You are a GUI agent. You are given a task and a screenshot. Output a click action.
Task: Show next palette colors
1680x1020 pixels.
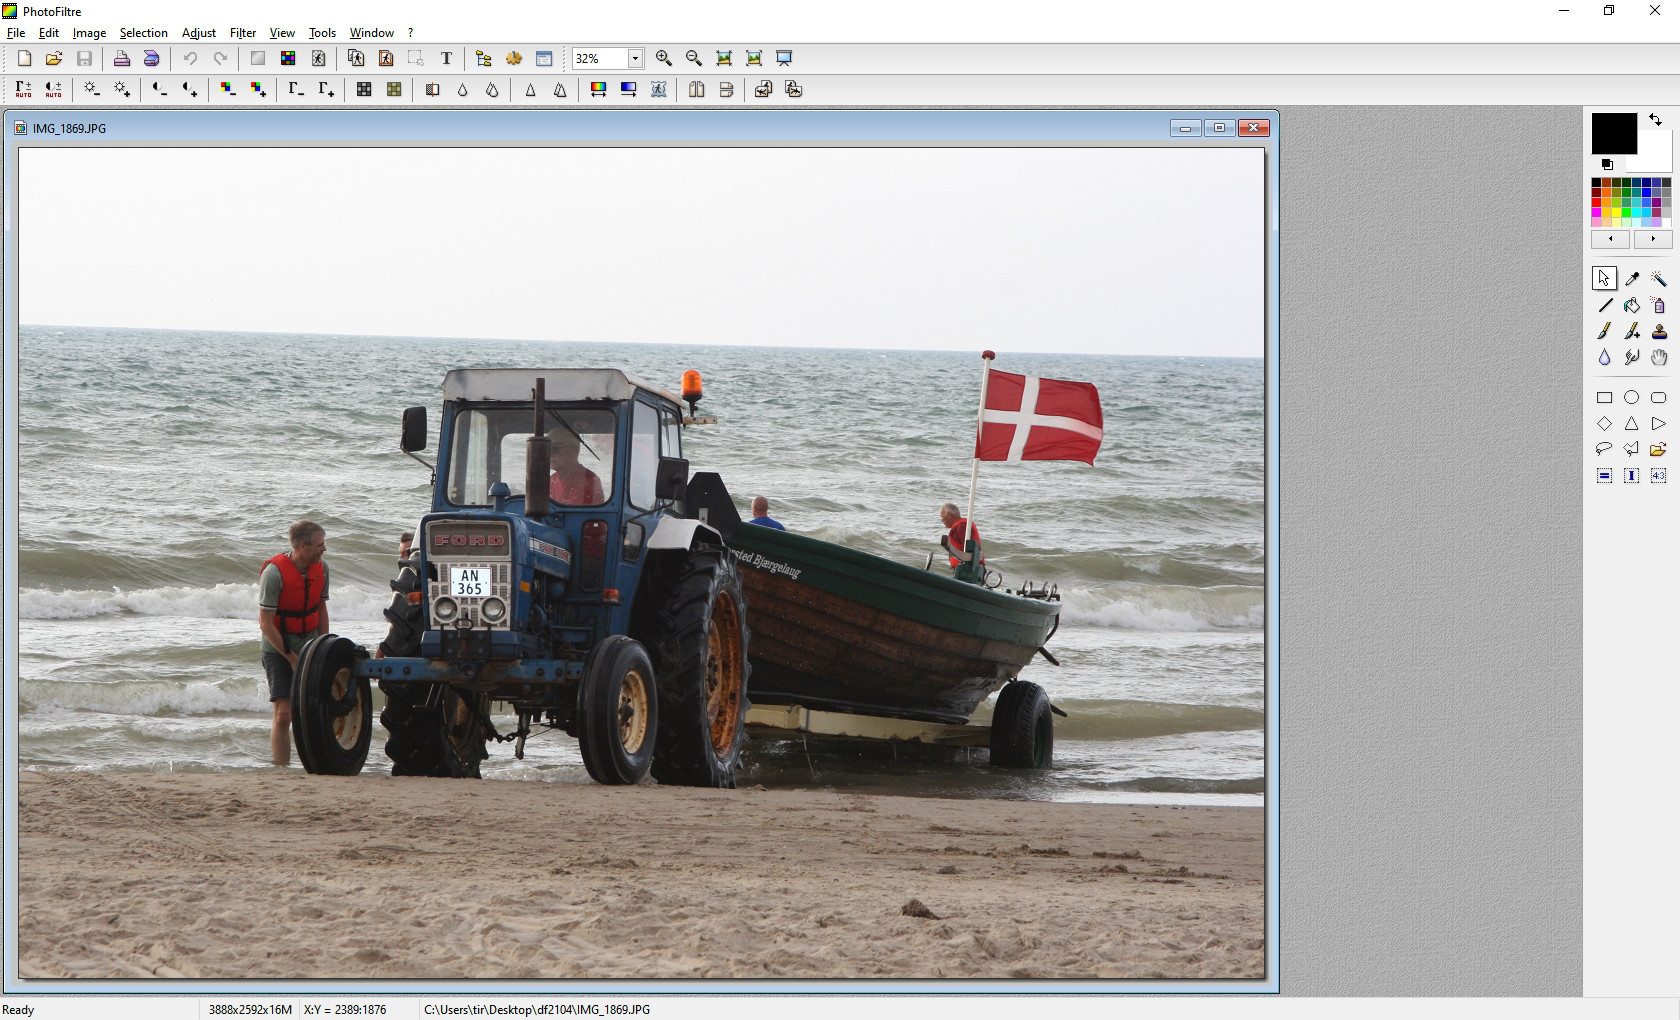[x=1652, y=239]
